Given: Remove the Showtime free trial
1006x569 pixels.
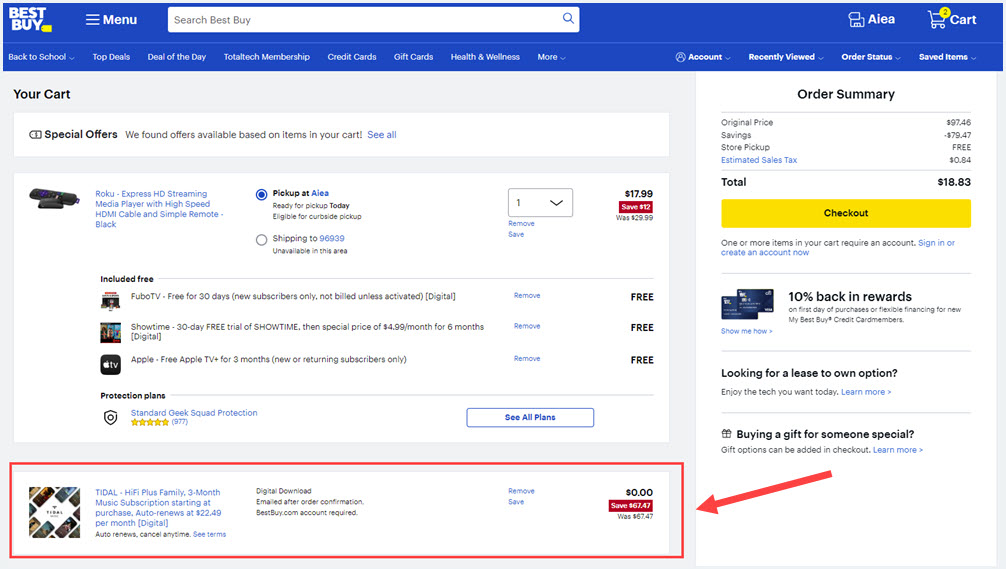Looking at the screenshot, I should pyautogui.click(x=527, y=327).
